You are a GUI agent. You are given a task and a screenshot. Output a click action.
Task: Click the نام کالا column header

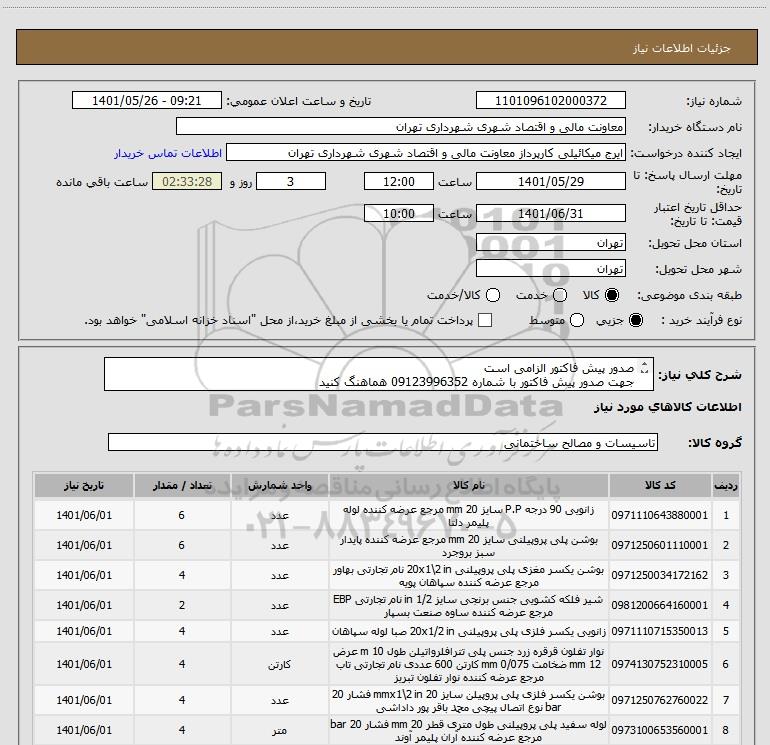click(469, 486)
